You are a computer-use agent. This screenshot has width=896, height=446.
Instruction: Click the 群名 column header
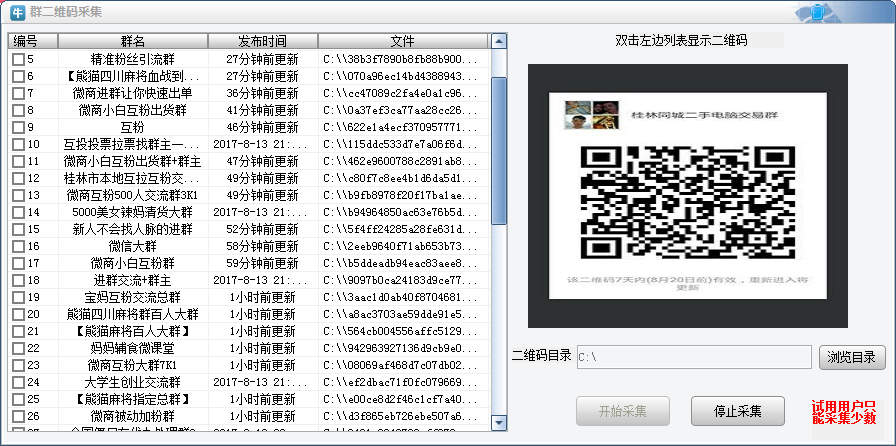point(133,41)
